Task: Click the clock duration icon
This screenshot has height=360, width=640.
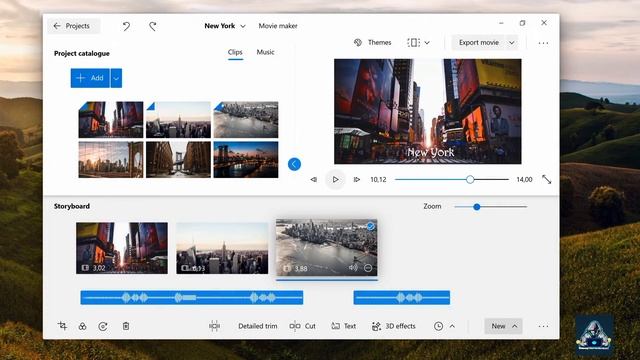Action: coord(438,326)
